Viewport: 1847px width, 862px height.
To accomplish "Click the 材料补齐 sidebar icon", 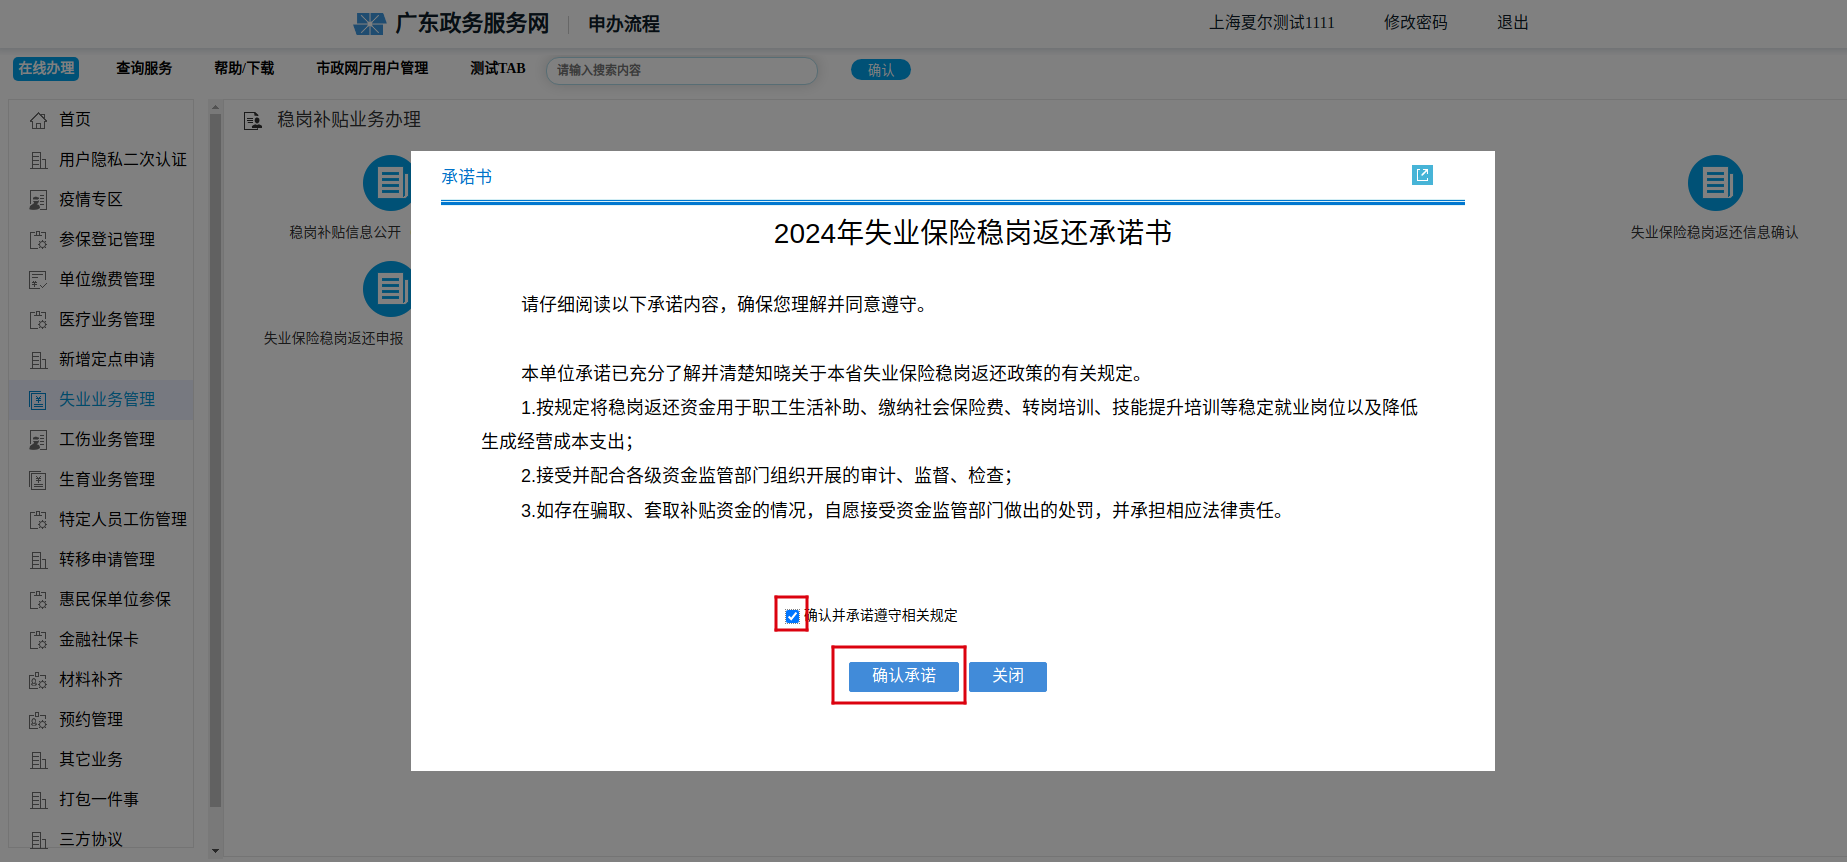I will (x=38, y=680).
